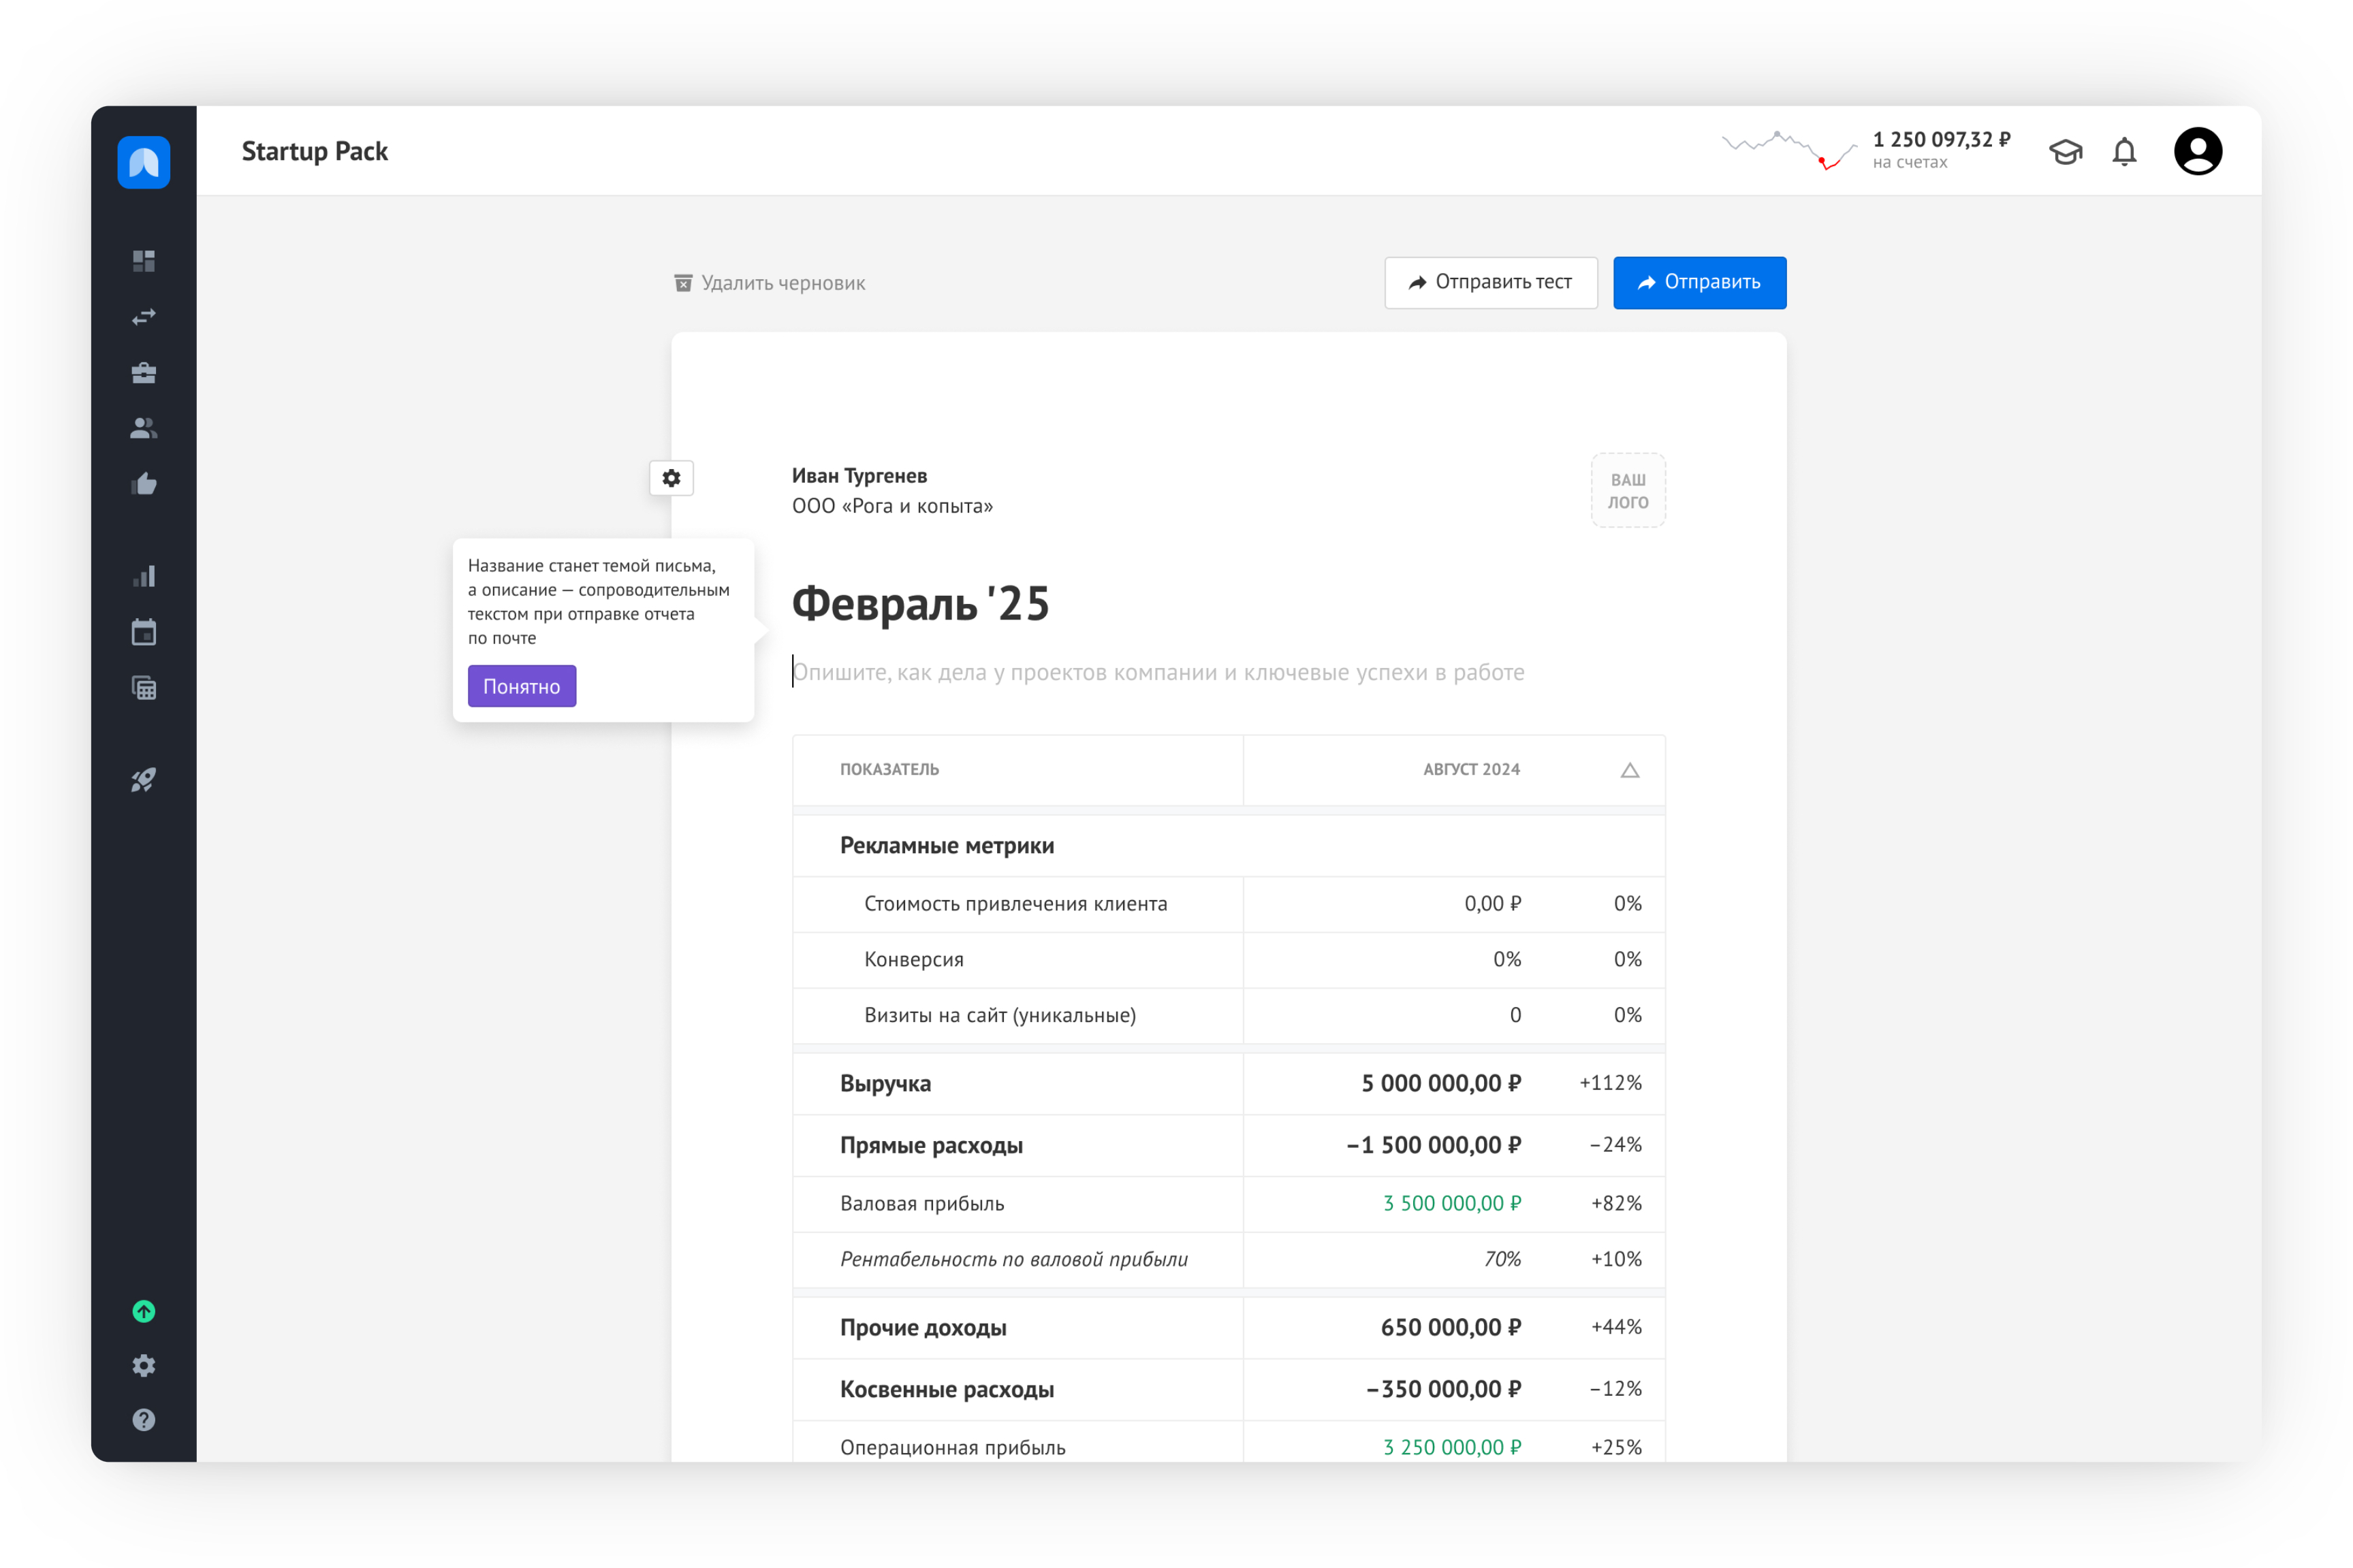The image size is (2353, 1568).
Task: Select the Прочие доходы row label
Action: point(923,1328)
